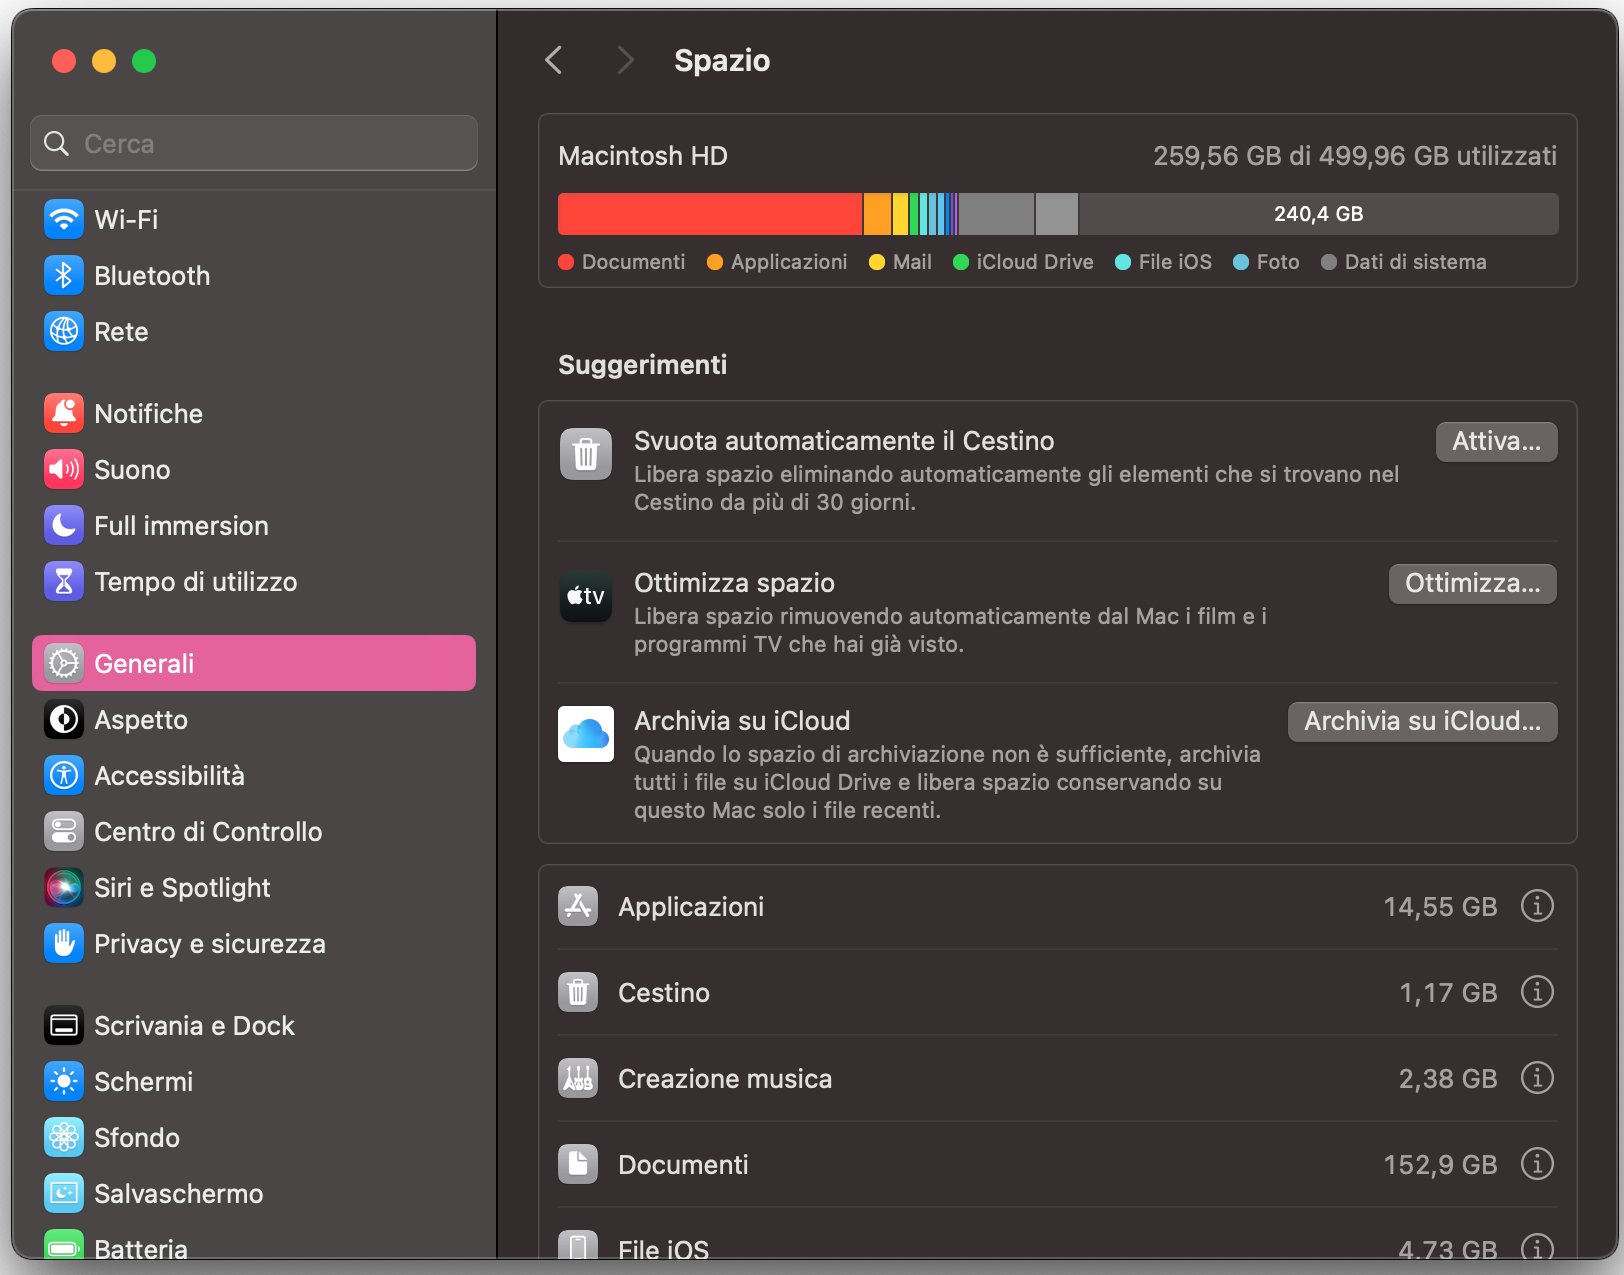This screenshot has height=1275, width=1624.
Task: Click the Cerca search field
Action: (254, 144)
